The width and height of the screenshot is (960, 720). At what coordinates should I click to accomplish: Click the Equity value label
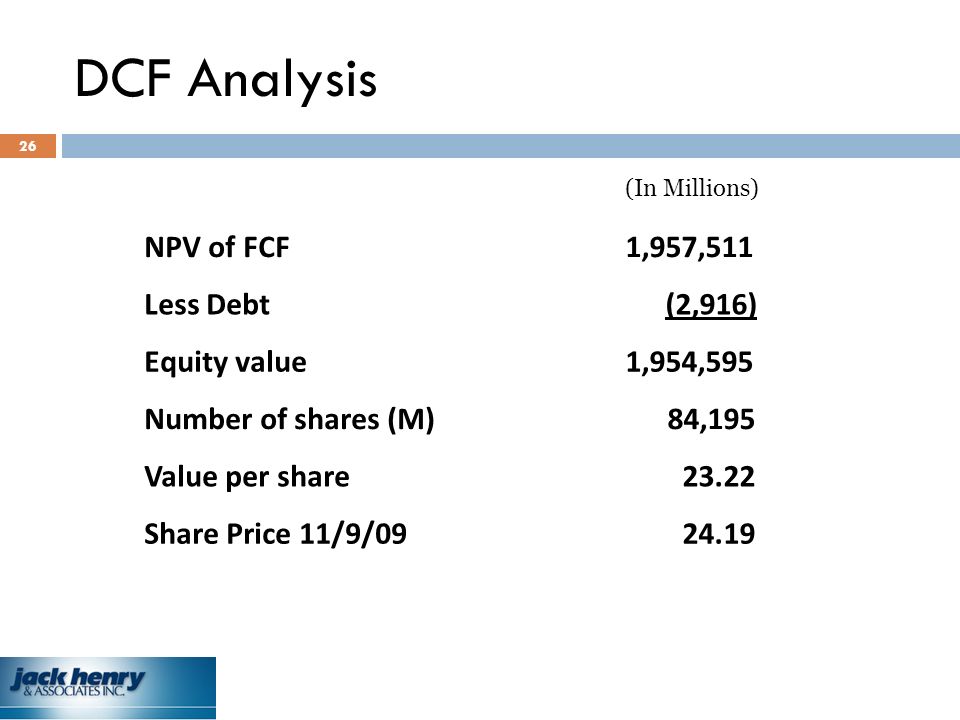[x=225, y=362]
